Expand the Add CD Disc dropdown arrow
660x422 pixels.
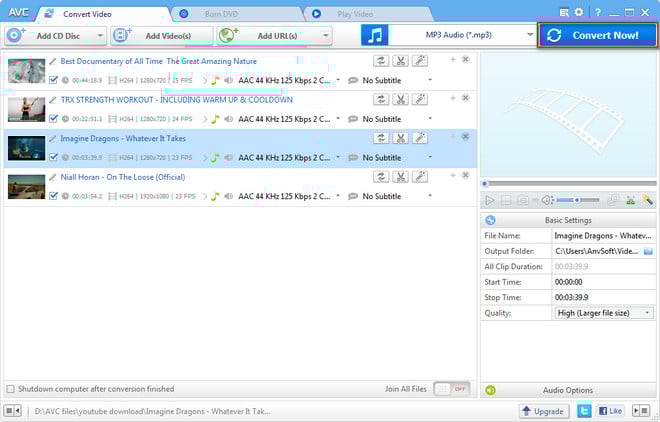100,36
